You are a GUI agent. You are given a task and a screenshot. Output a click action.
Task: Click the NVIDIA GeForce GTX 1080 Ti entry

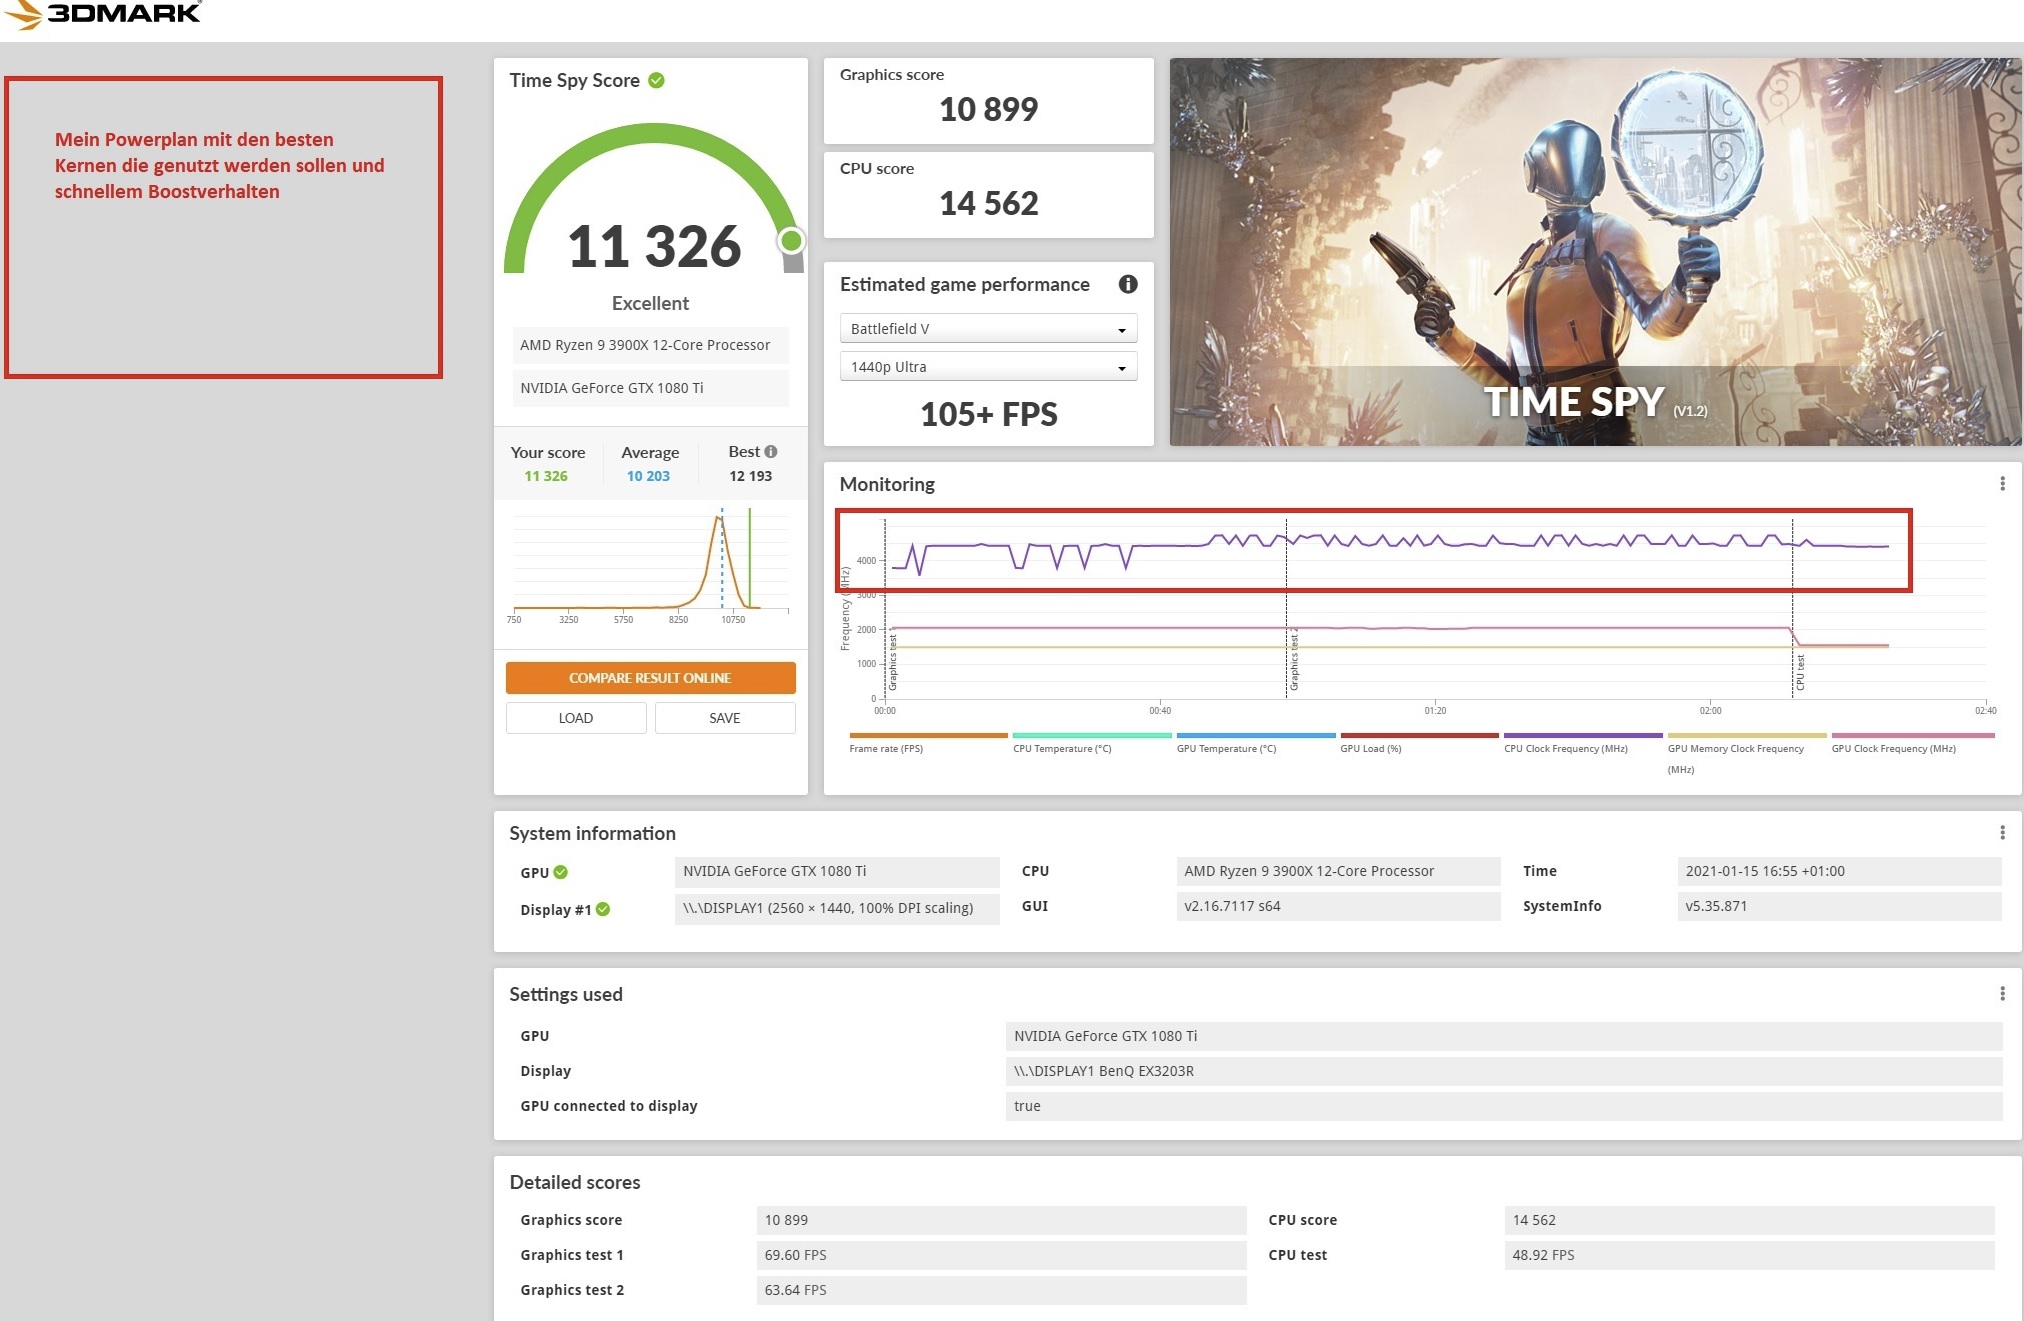(x=650, y=388)
